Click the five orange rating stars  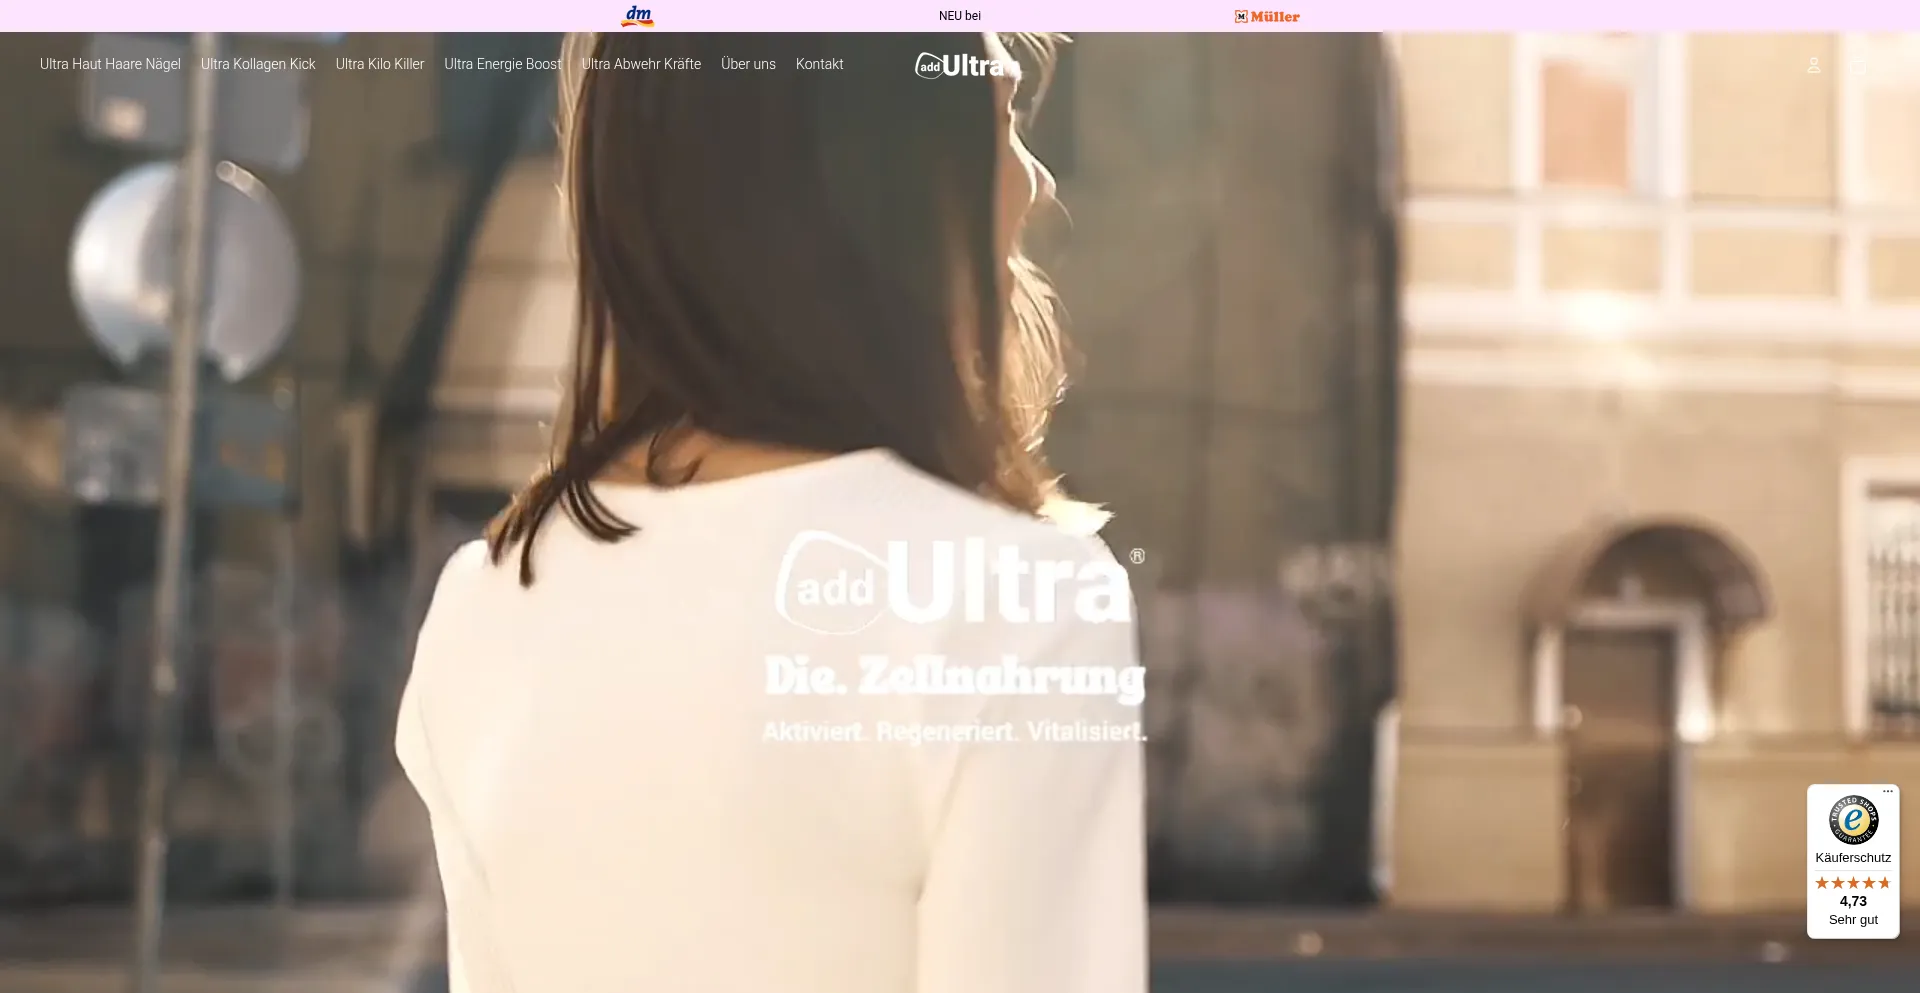click(1853, 883)
